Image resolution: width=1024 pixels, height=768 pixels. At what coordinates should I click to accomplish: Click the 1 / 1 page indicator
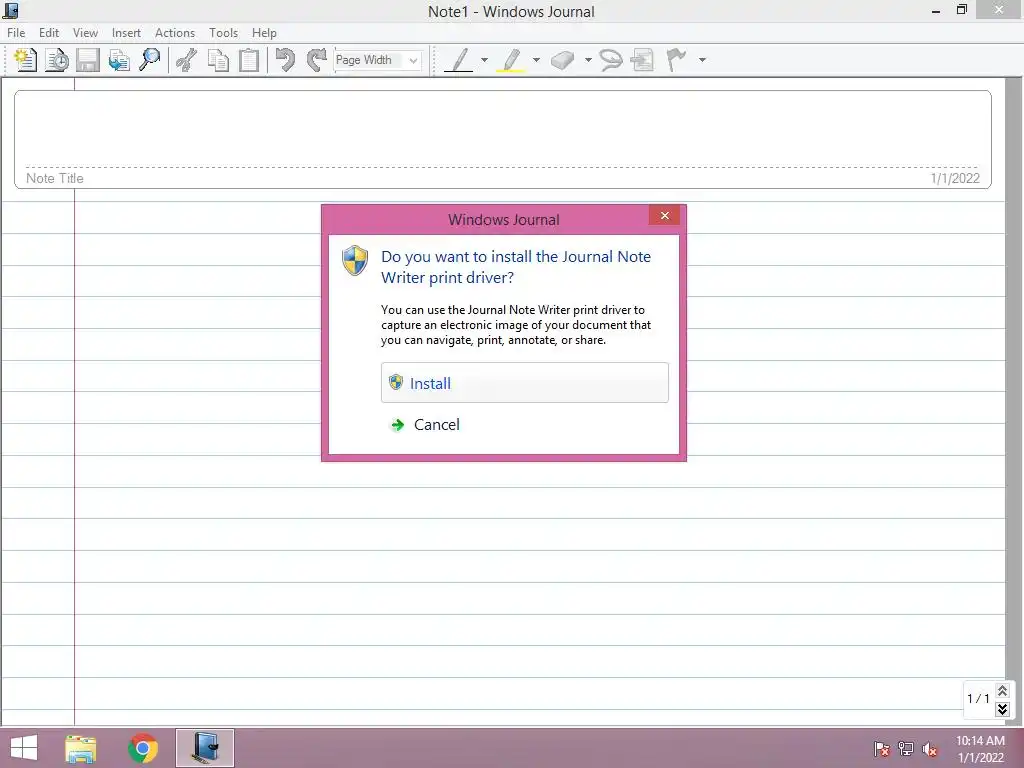(978, 699)
